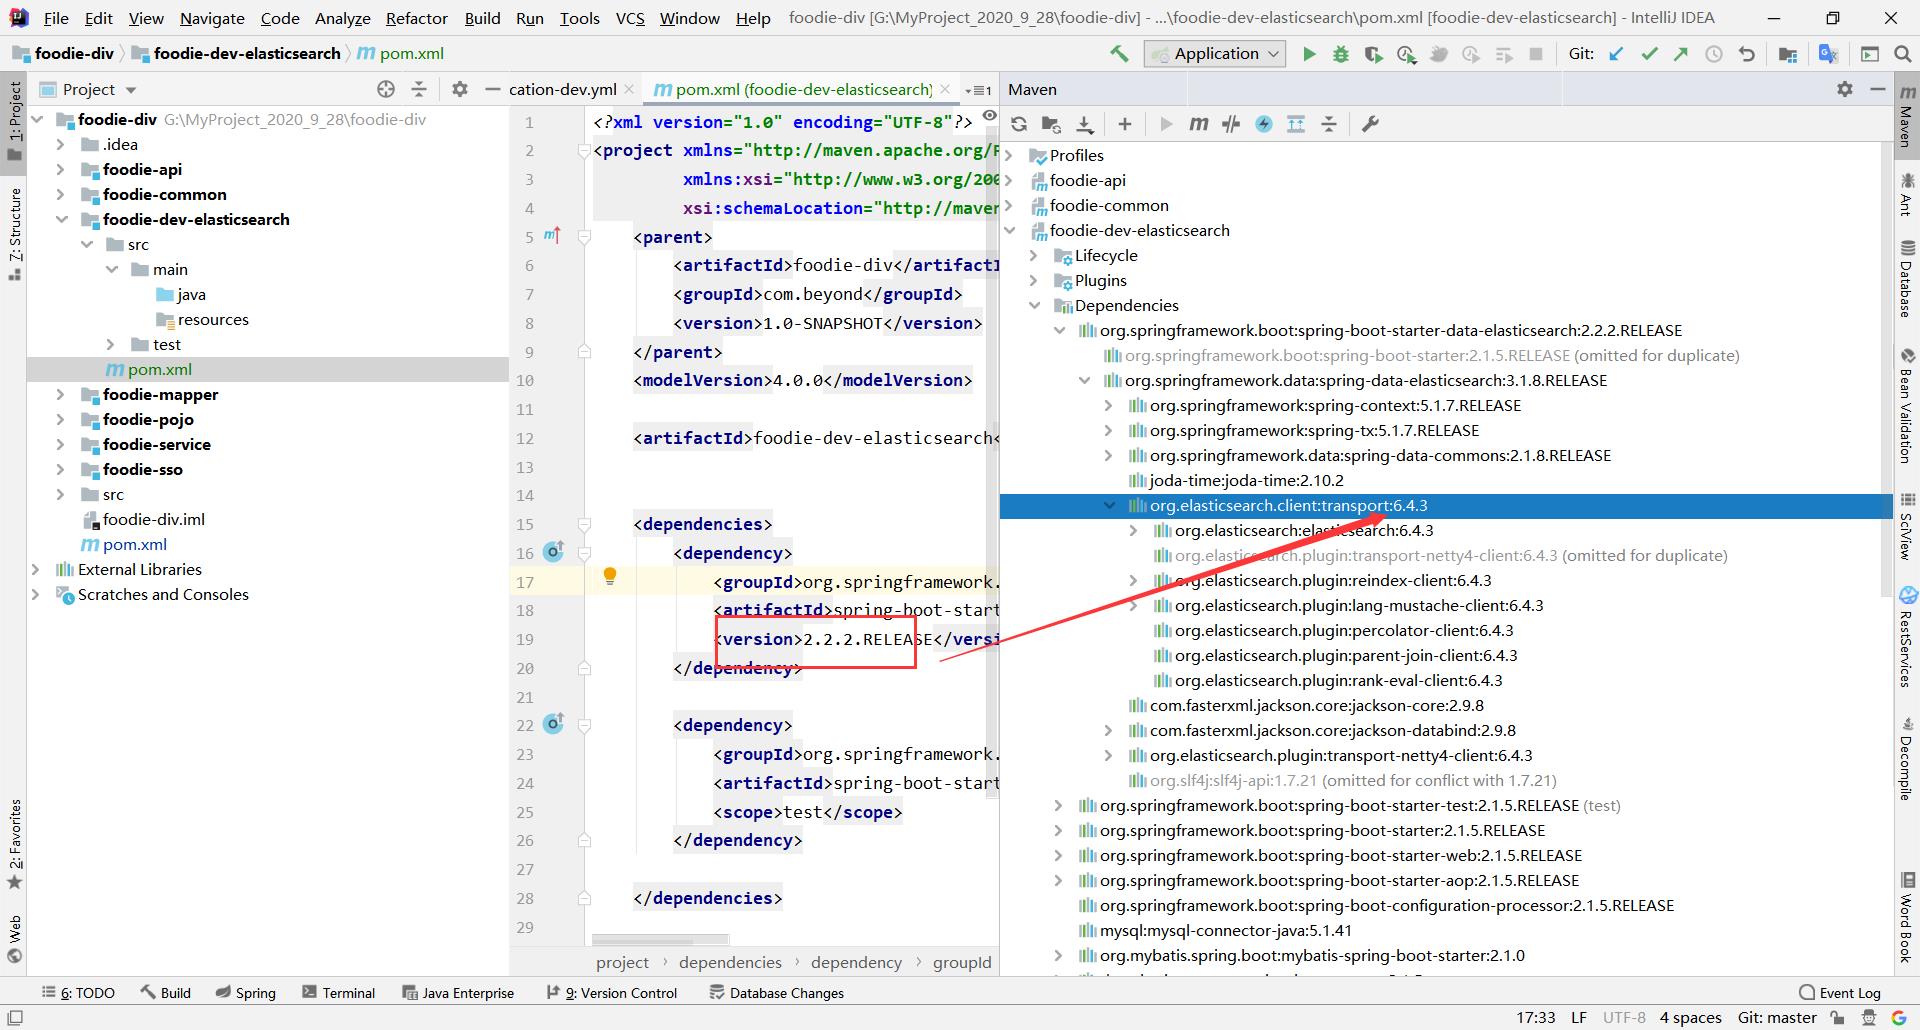
Task: Open Maven panel gear options
Action: (x=1845, y=89)
